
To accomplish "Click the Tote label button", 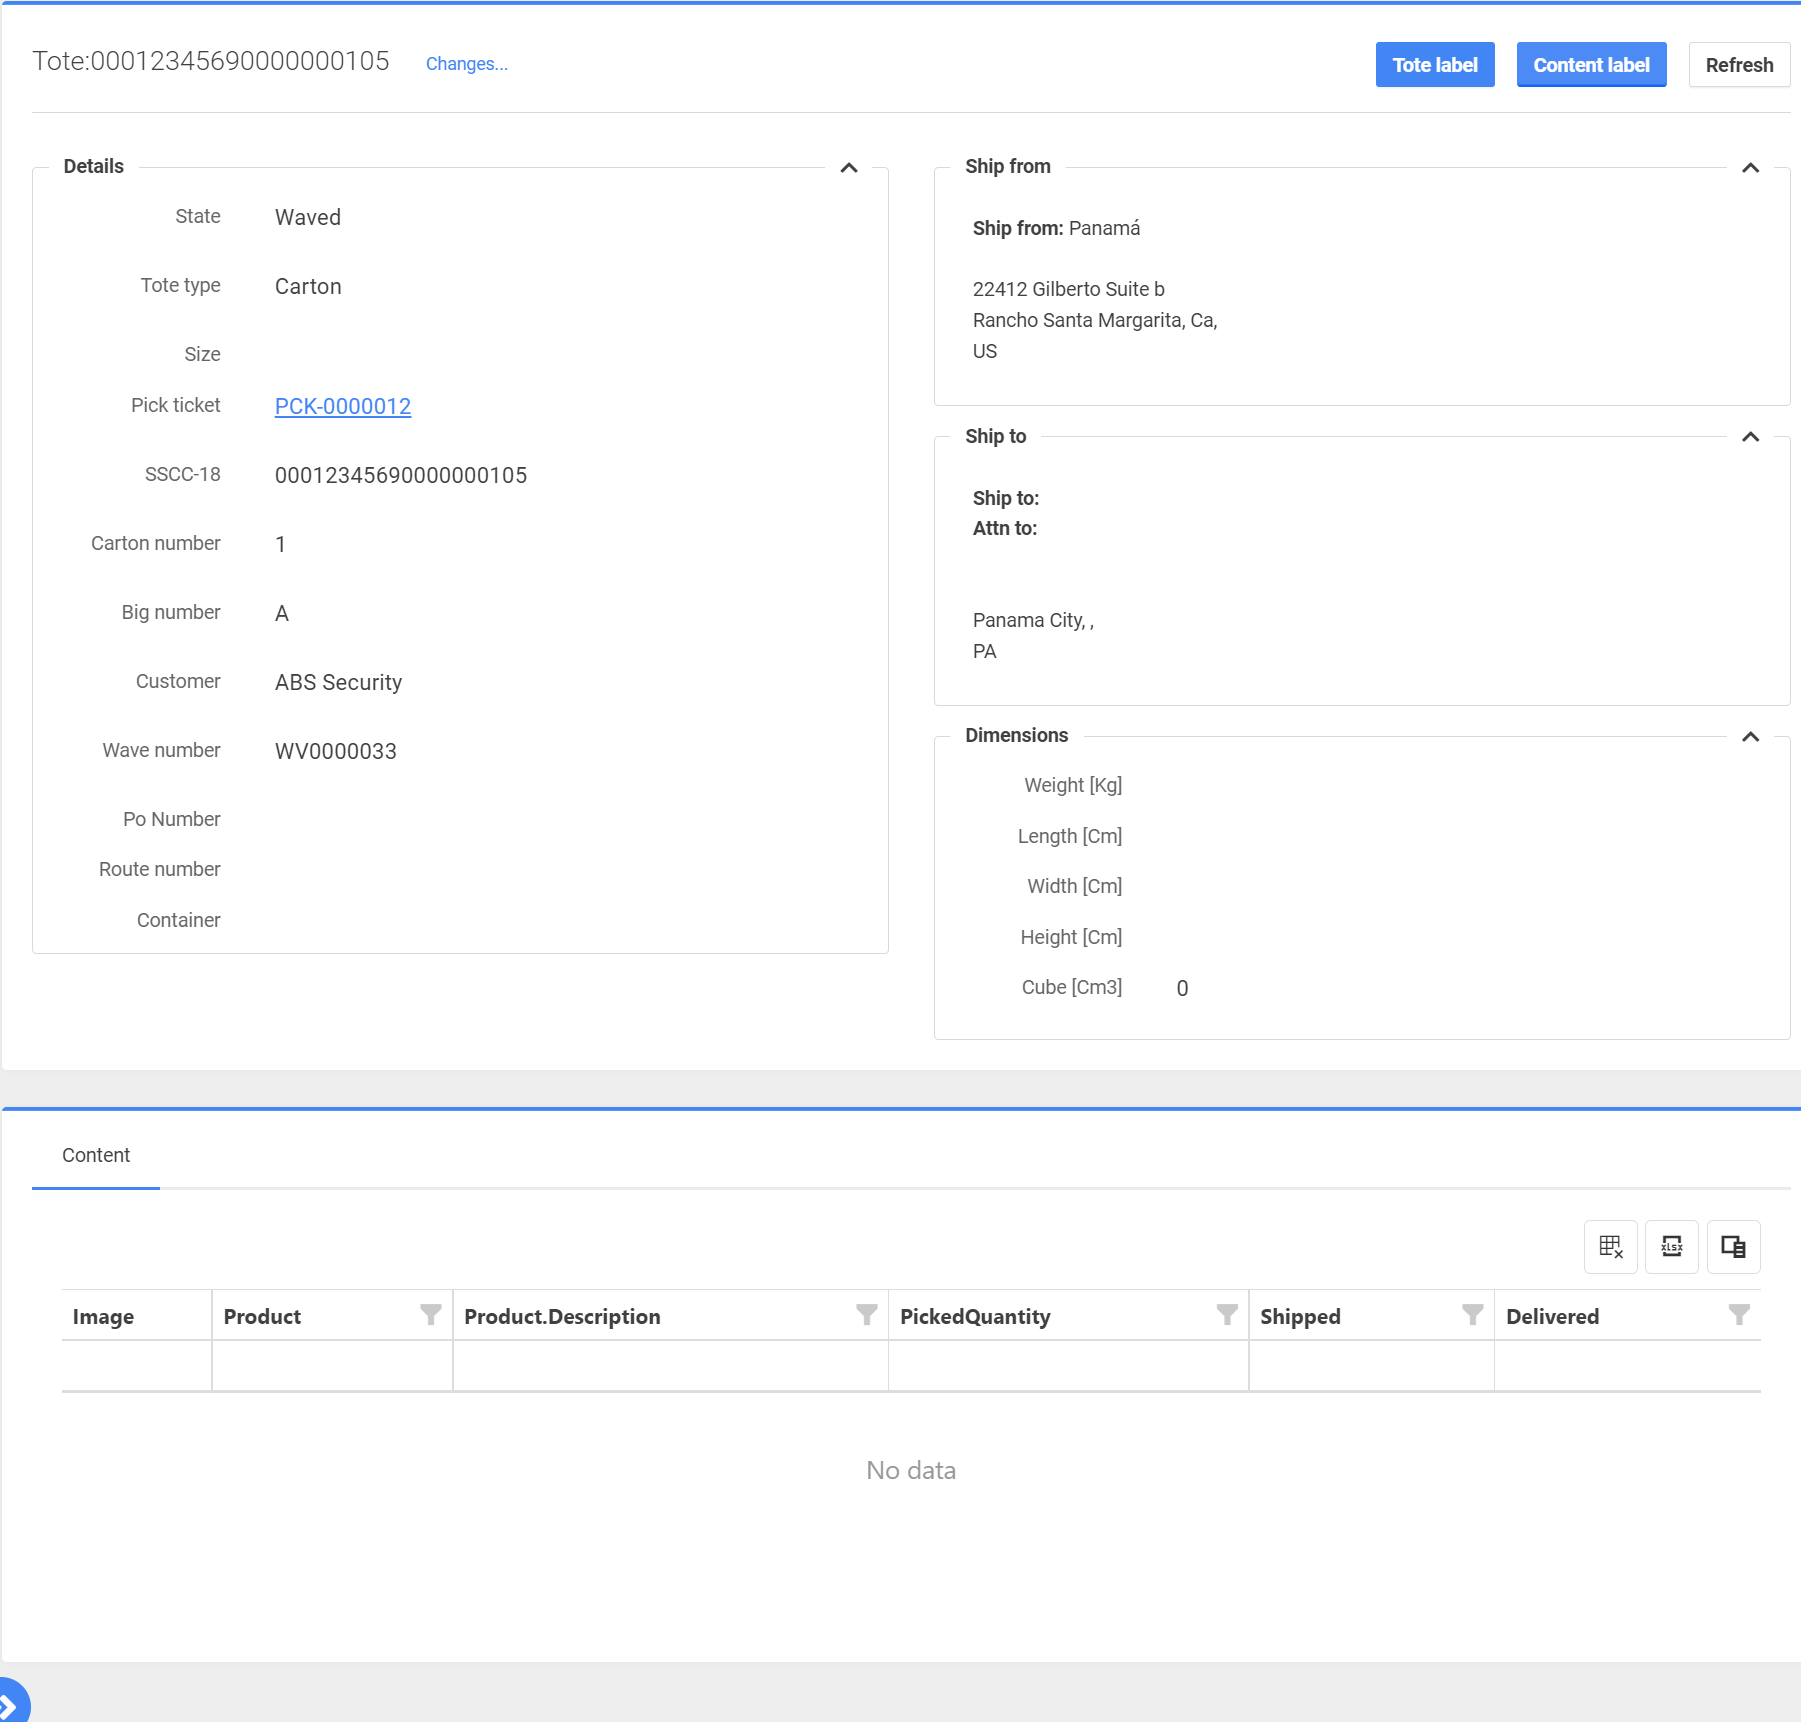I will tap(1434, 65).
